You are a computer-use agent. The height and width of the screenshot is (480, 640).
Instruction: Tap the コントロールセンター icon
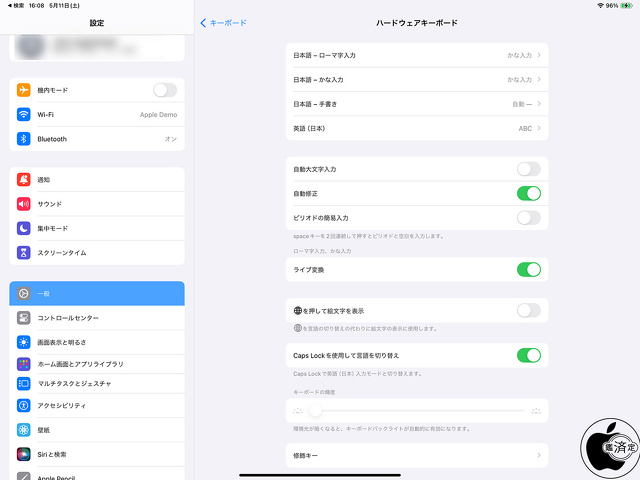[x=24, y=318]
